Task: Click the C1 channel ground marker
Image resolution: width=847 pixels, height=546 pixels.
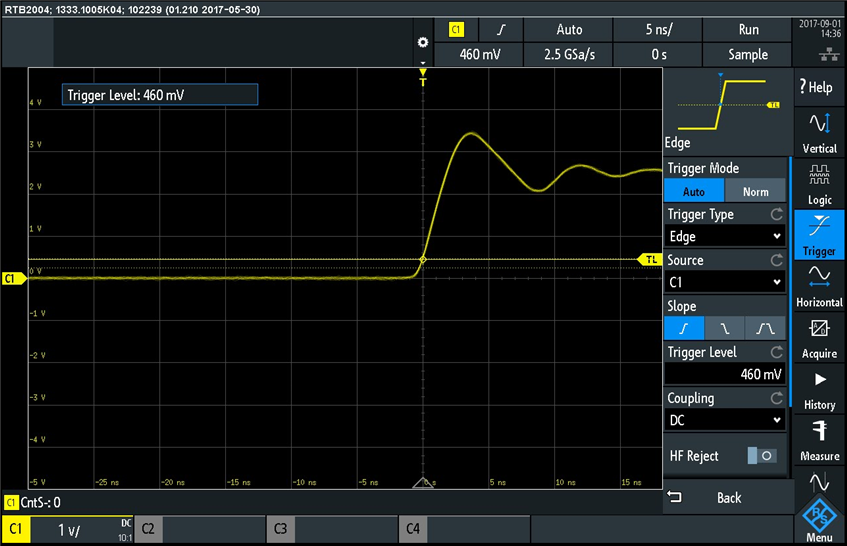Action: [x=14, y=279]
